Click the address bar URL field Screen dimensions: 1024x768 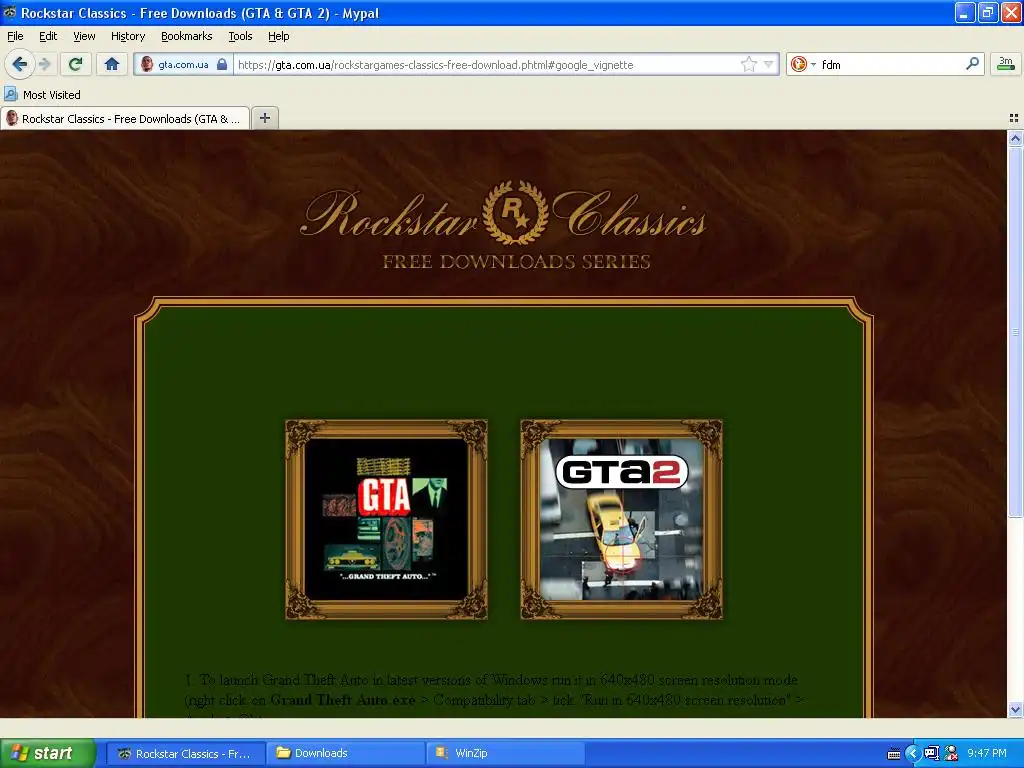click(x=487, y=64)
